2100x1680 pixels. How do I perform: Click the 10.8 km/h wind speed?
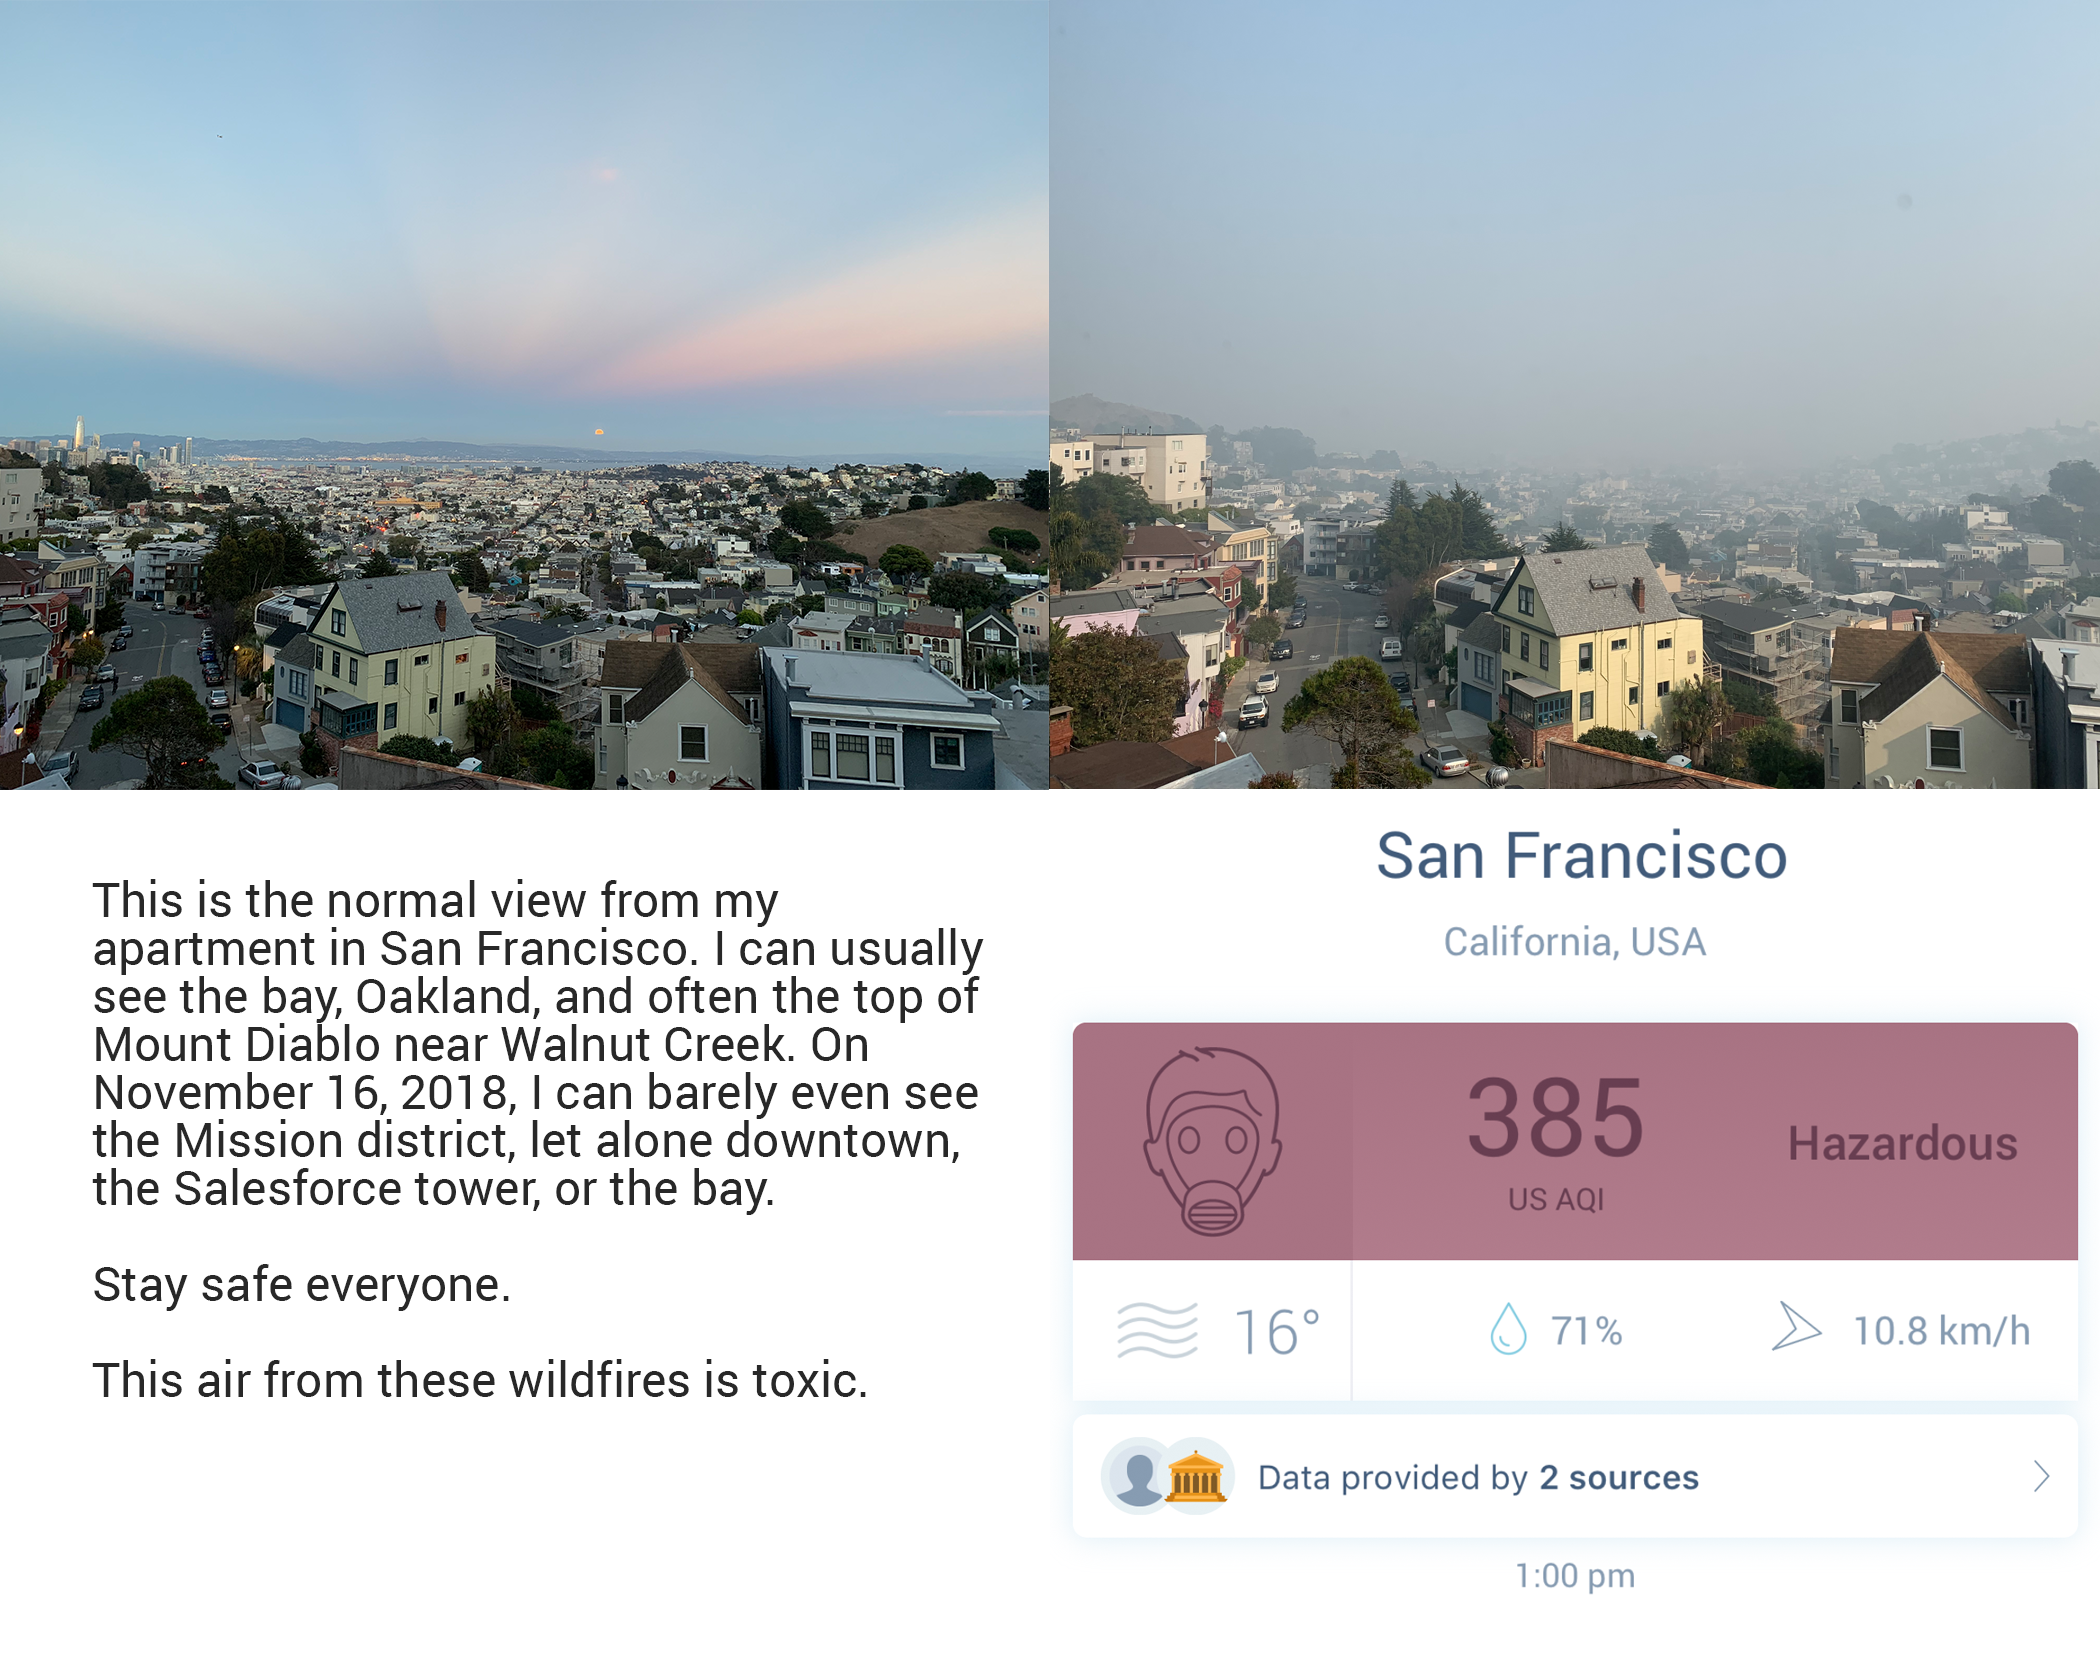tap(1941, 1331)
